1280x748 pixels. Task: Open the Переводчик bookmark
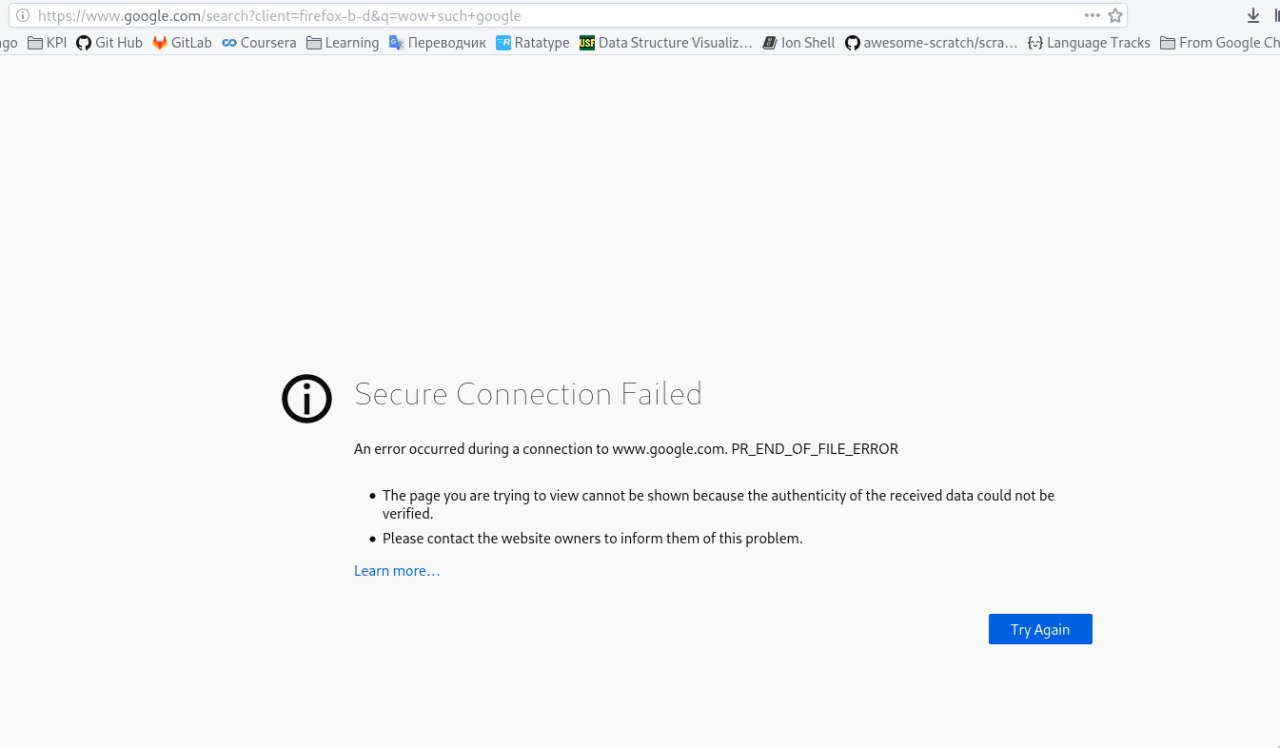(x=437, y=43)
